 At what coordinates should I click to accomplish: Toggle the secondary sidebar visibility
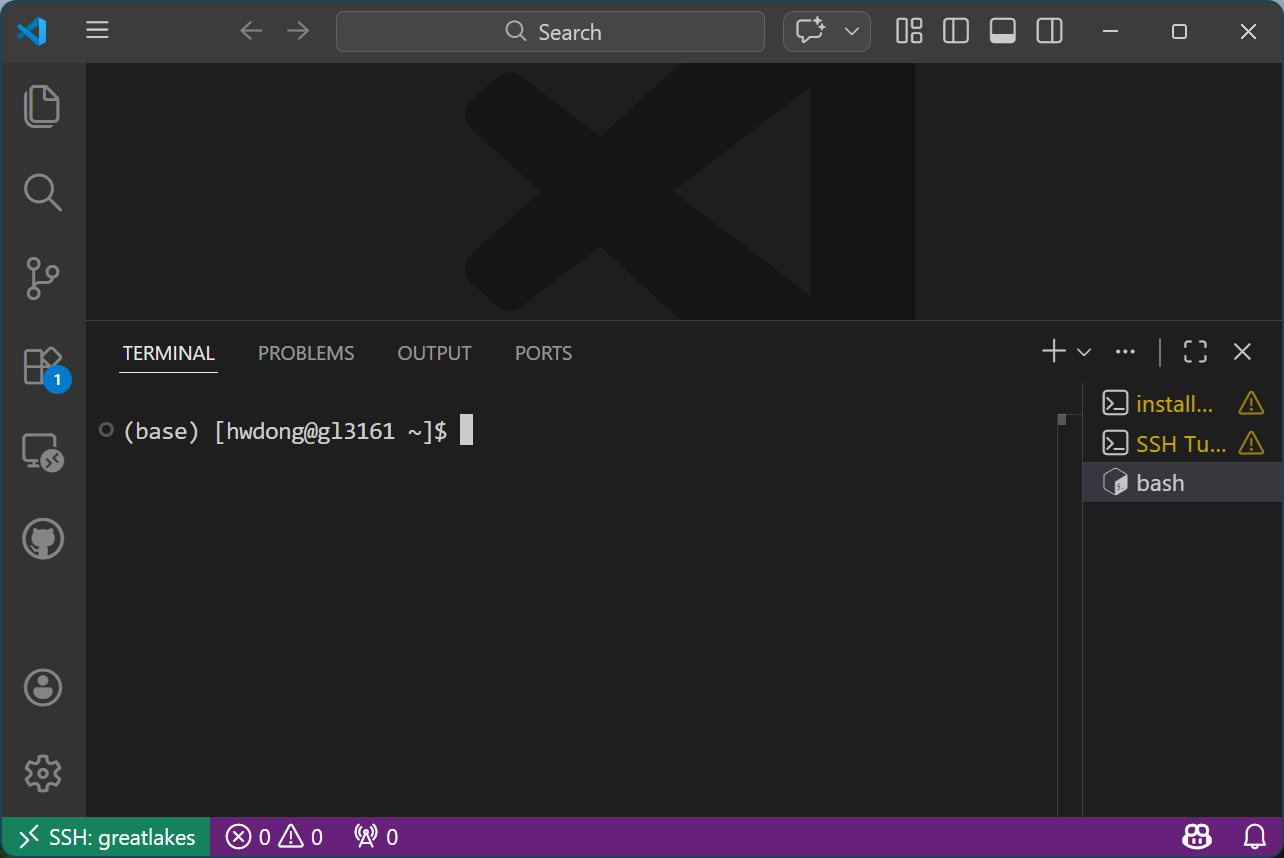[1049, 31]
